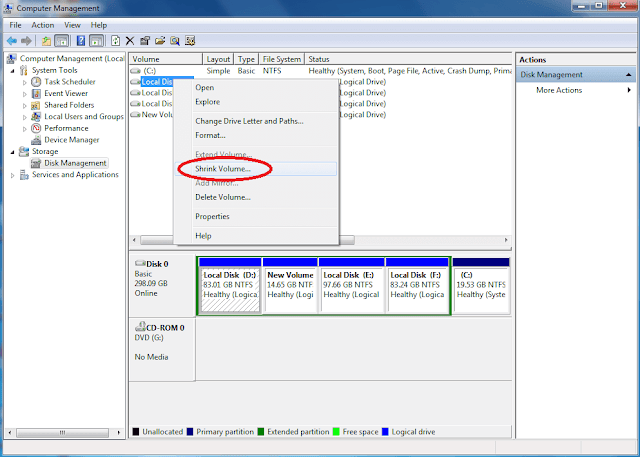Image resolution: width=640 pixels, height=457 pixels.
Task: Toggle the Show/Hide Action Pane icon
Action: 96,41
